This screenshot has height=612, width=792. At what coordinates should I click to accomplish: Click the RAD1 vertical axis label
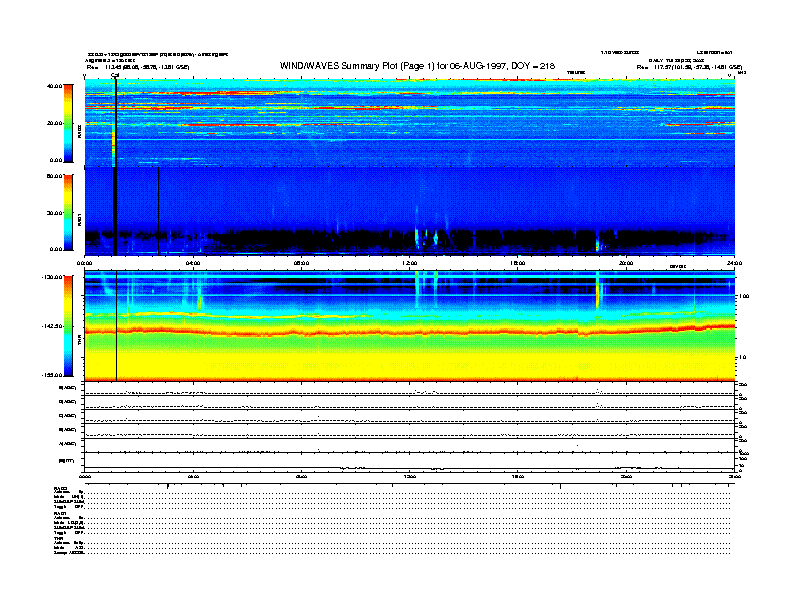[x=79, y=219]
